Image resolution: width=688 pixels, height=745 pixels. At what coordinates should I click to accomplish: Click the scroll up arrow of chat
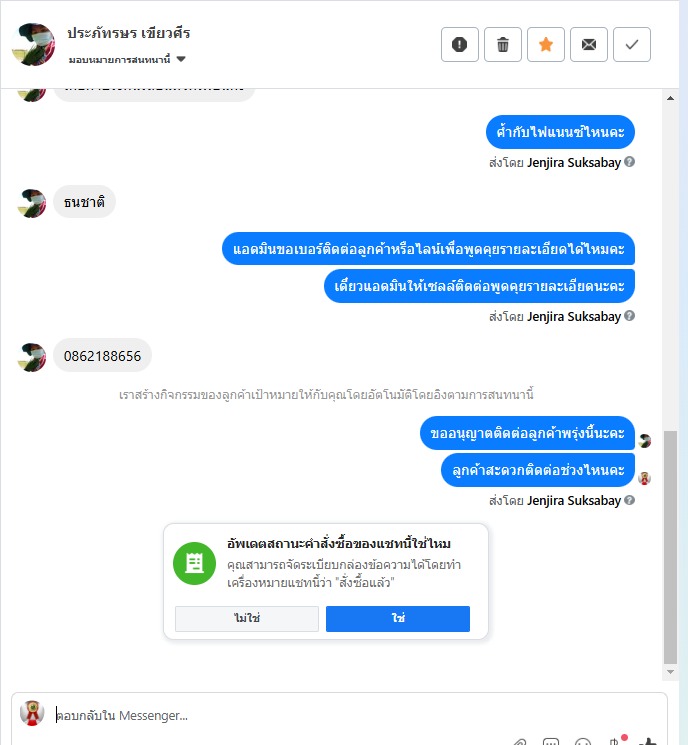670,98
